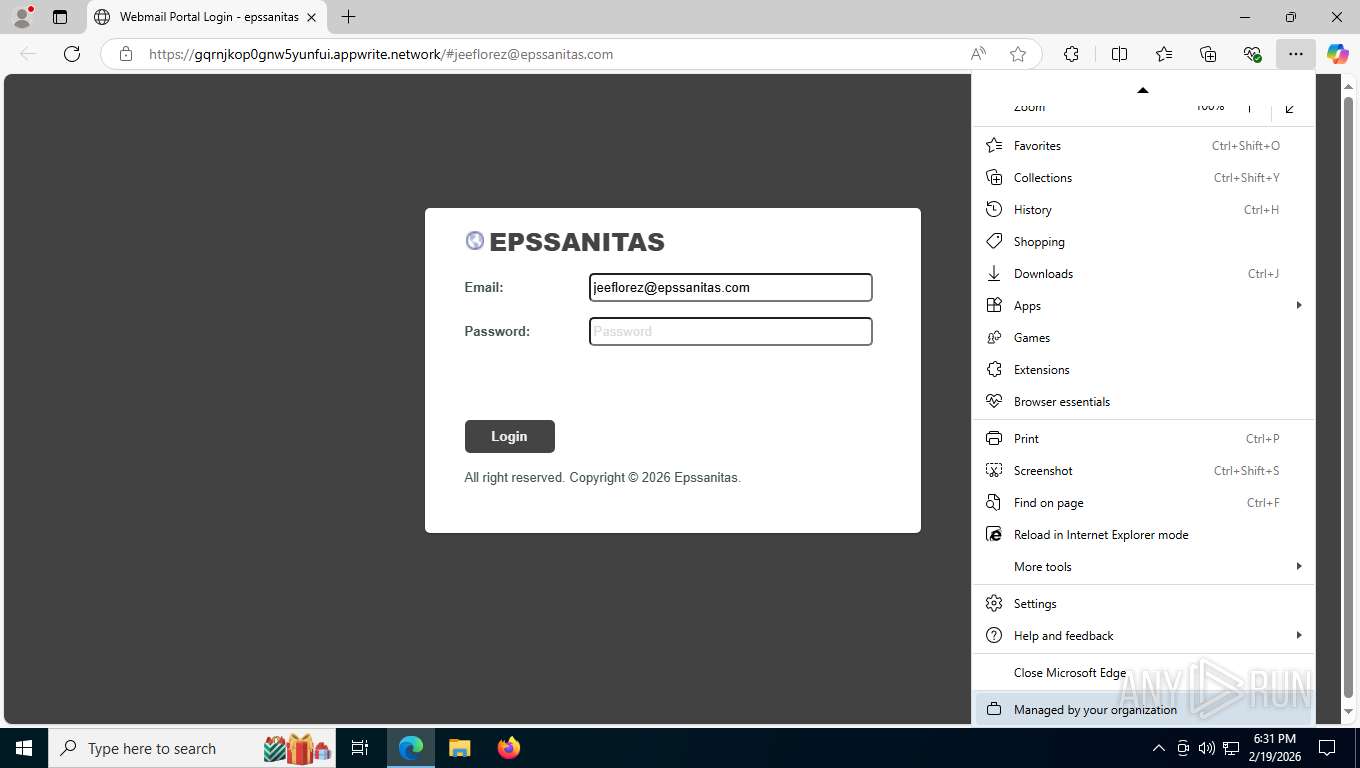Expand the More tools submenu
This screenshot has height=768, width=1360.
[x=1143, y=567]
